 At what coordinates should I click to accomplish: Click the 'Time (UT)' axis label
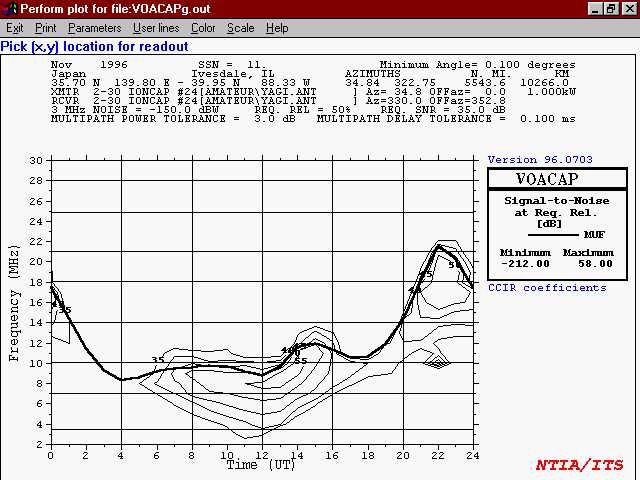click(x=260, y=465)
